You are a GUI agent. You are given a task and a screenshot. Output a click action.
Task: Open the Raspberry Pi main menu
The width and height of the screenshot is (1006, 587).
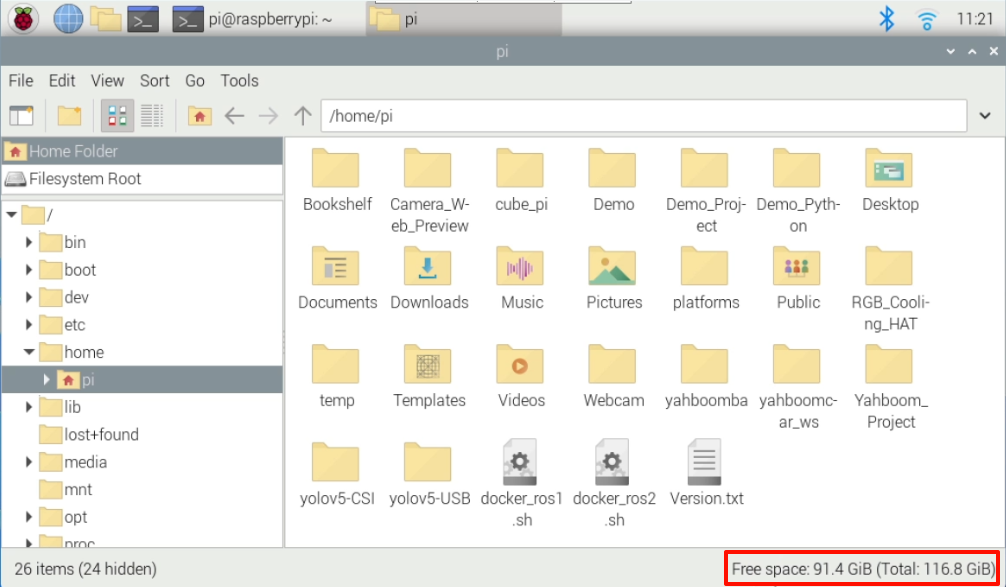click(x=23, y=19)
